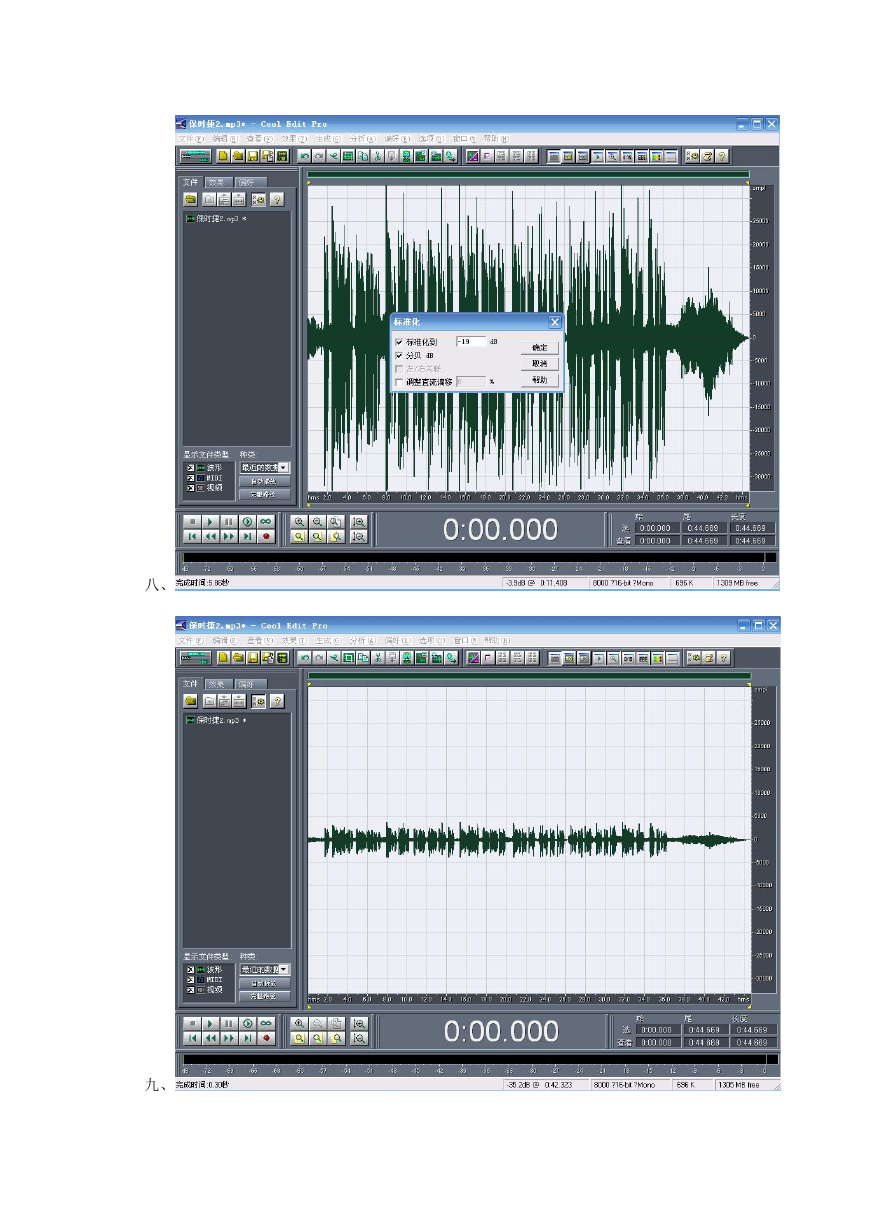Click the Stop button in the upper window
869x1228 pixels.
[191, 522]
